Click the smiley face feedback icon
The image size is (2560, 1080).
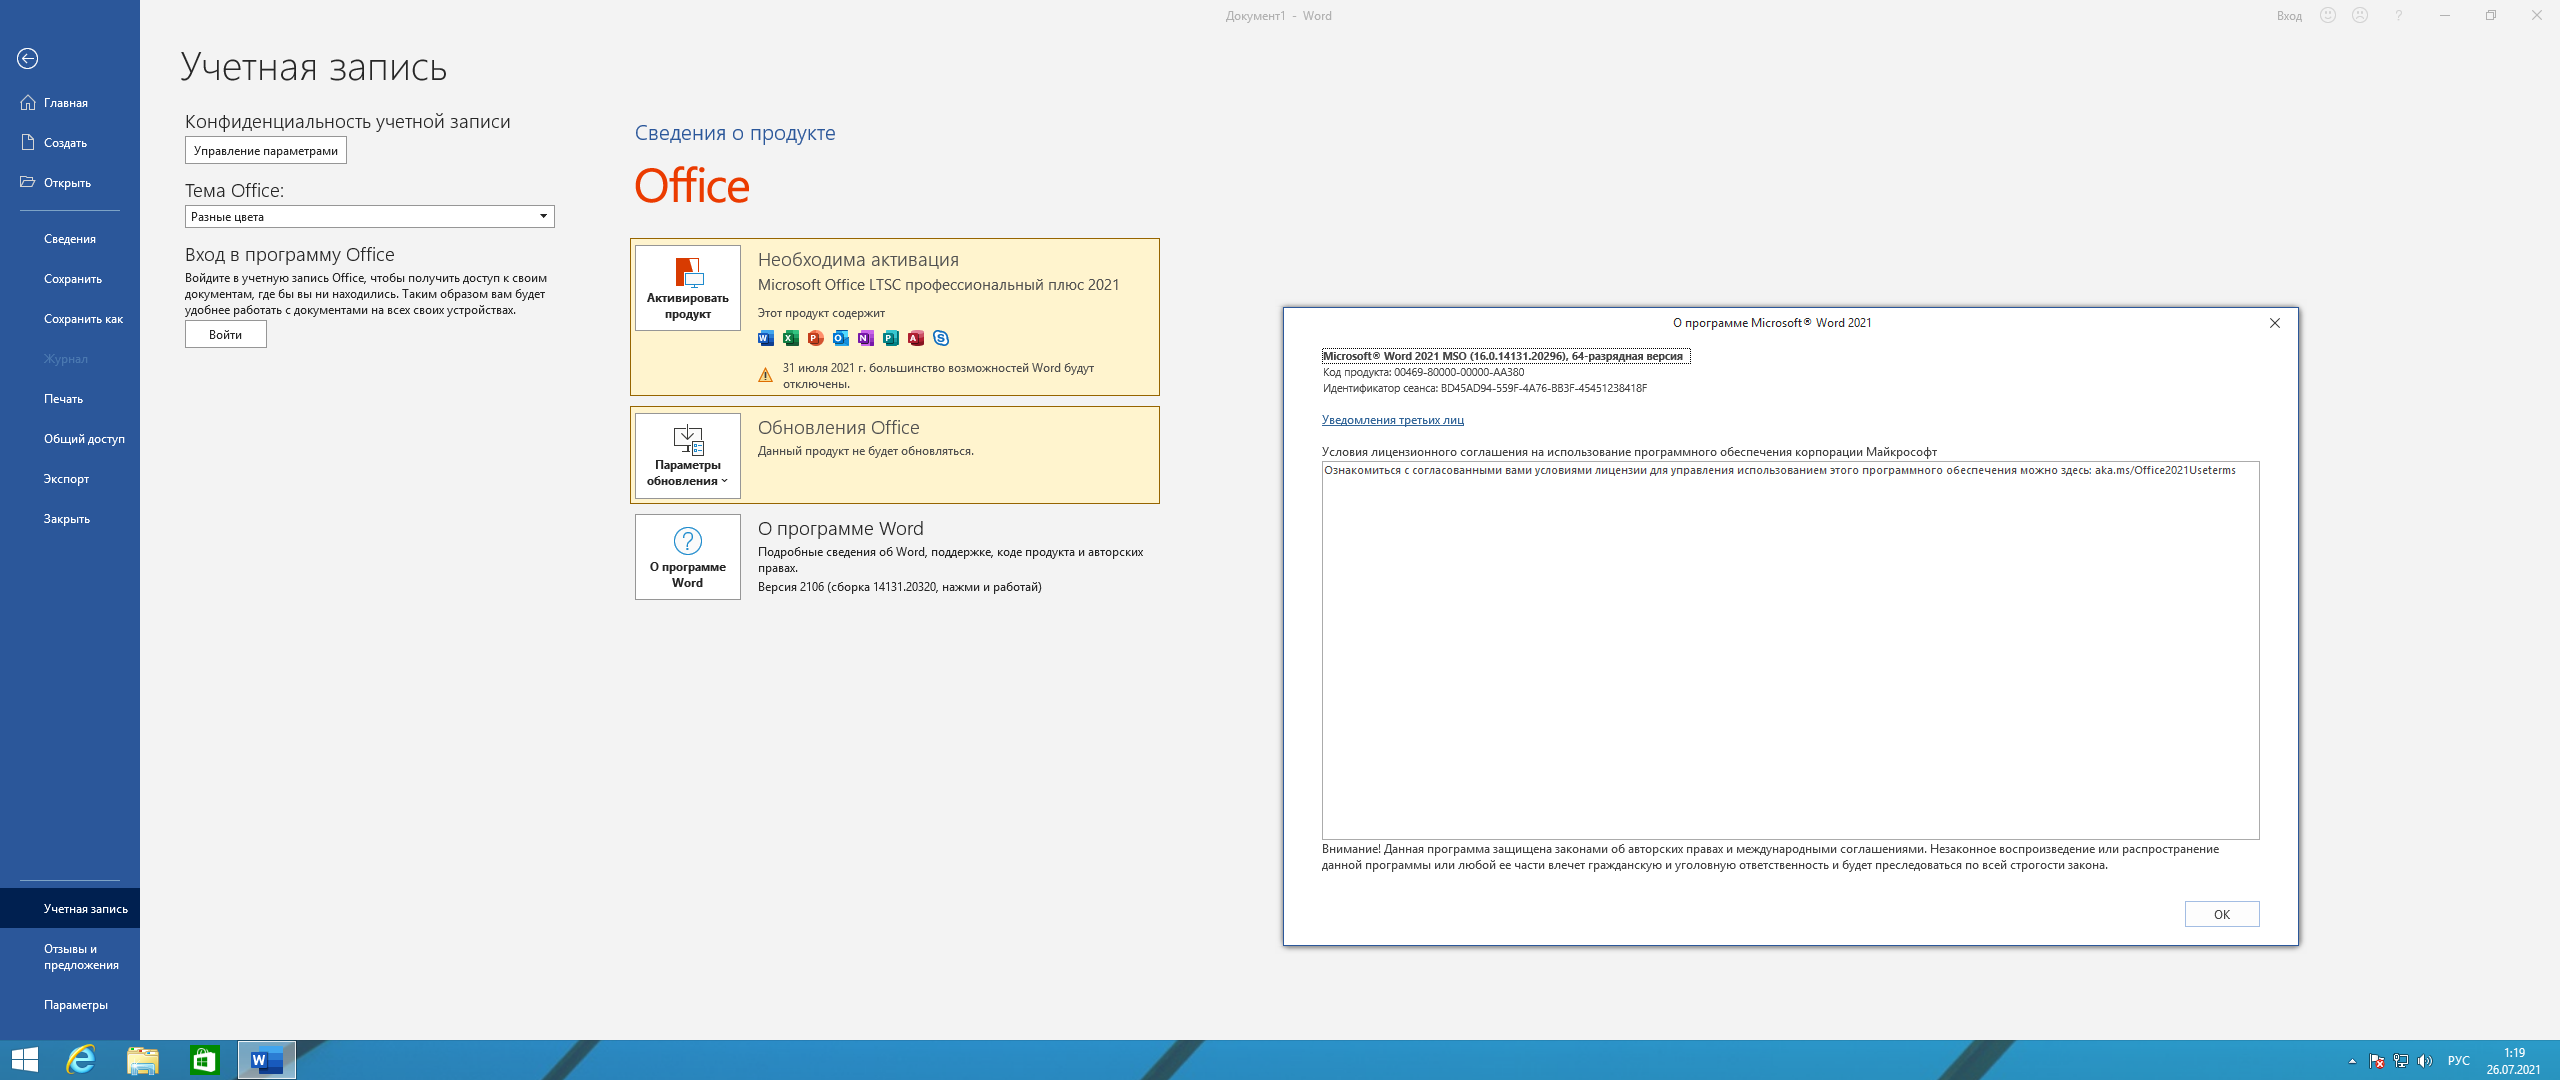tap(2328, 16)
